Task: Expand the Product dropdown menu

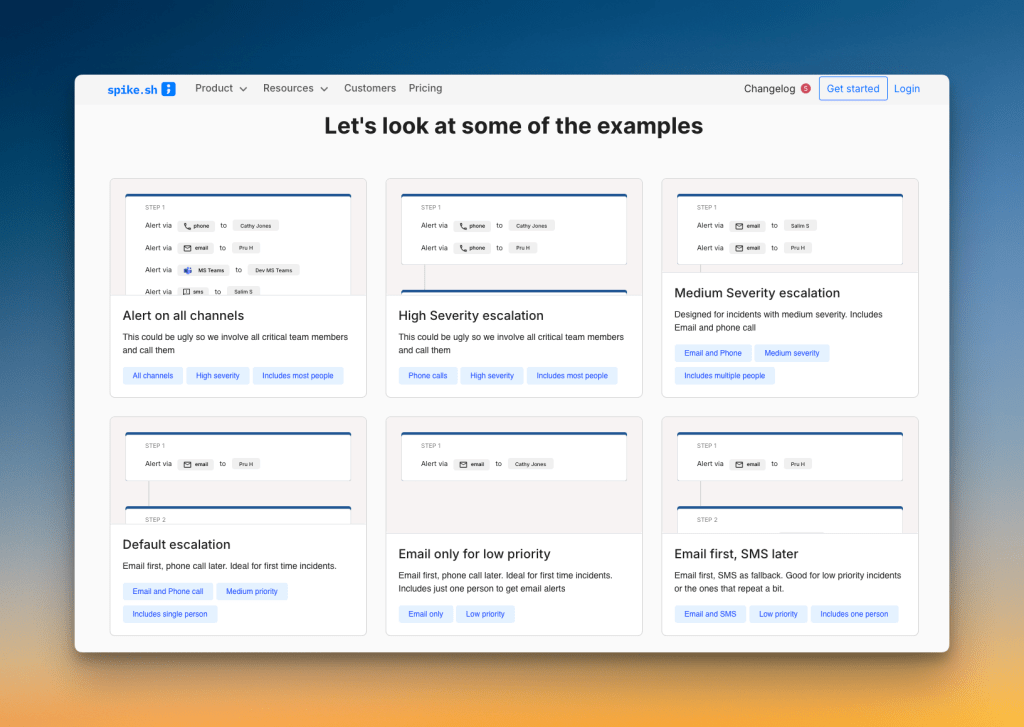Action: click(221, 88)
